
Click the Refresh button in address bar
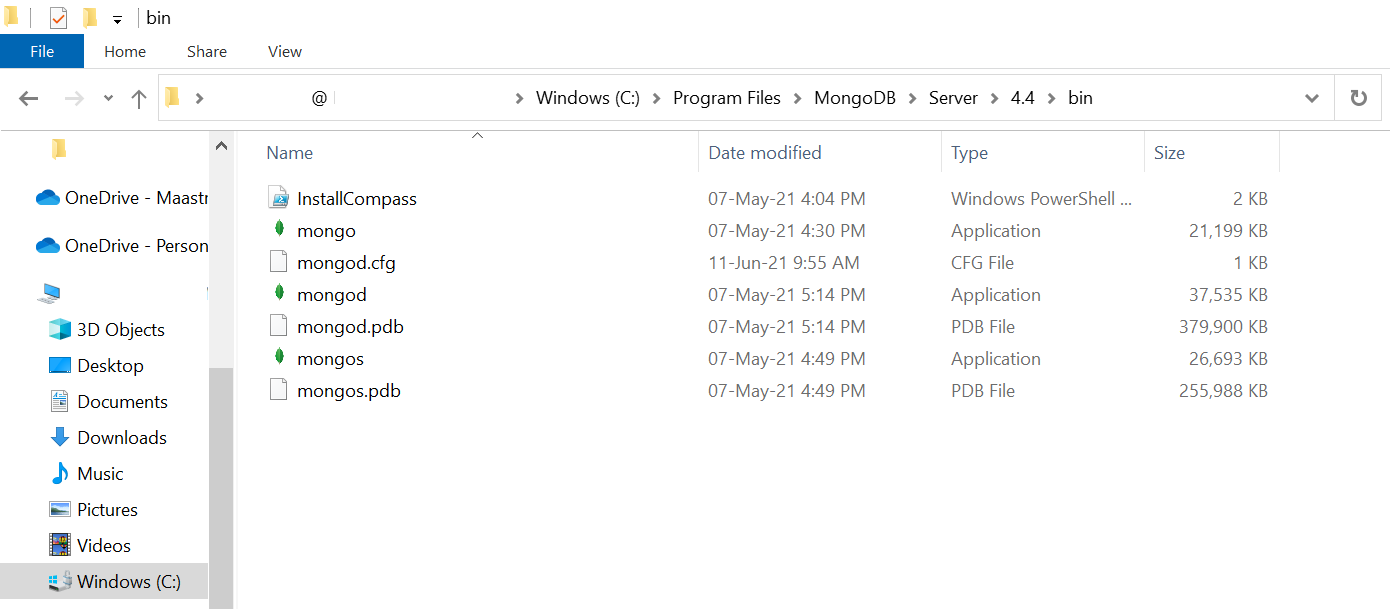1358,98
